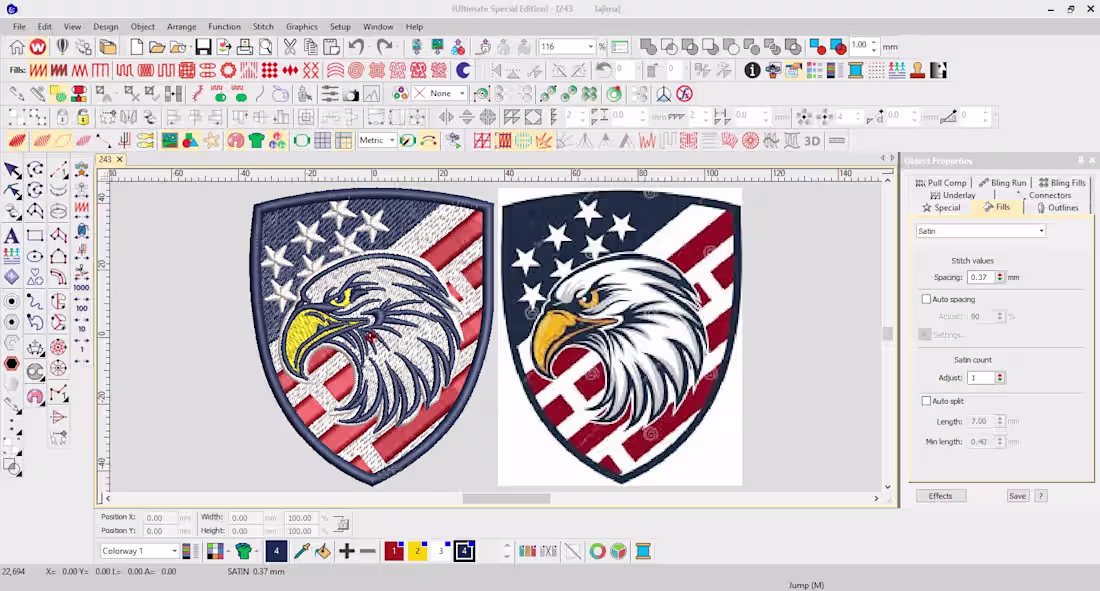Click the Position X input field
The width and height of the screenshot is (1100, 591).
pyautogui.click(x=159, y=518)
